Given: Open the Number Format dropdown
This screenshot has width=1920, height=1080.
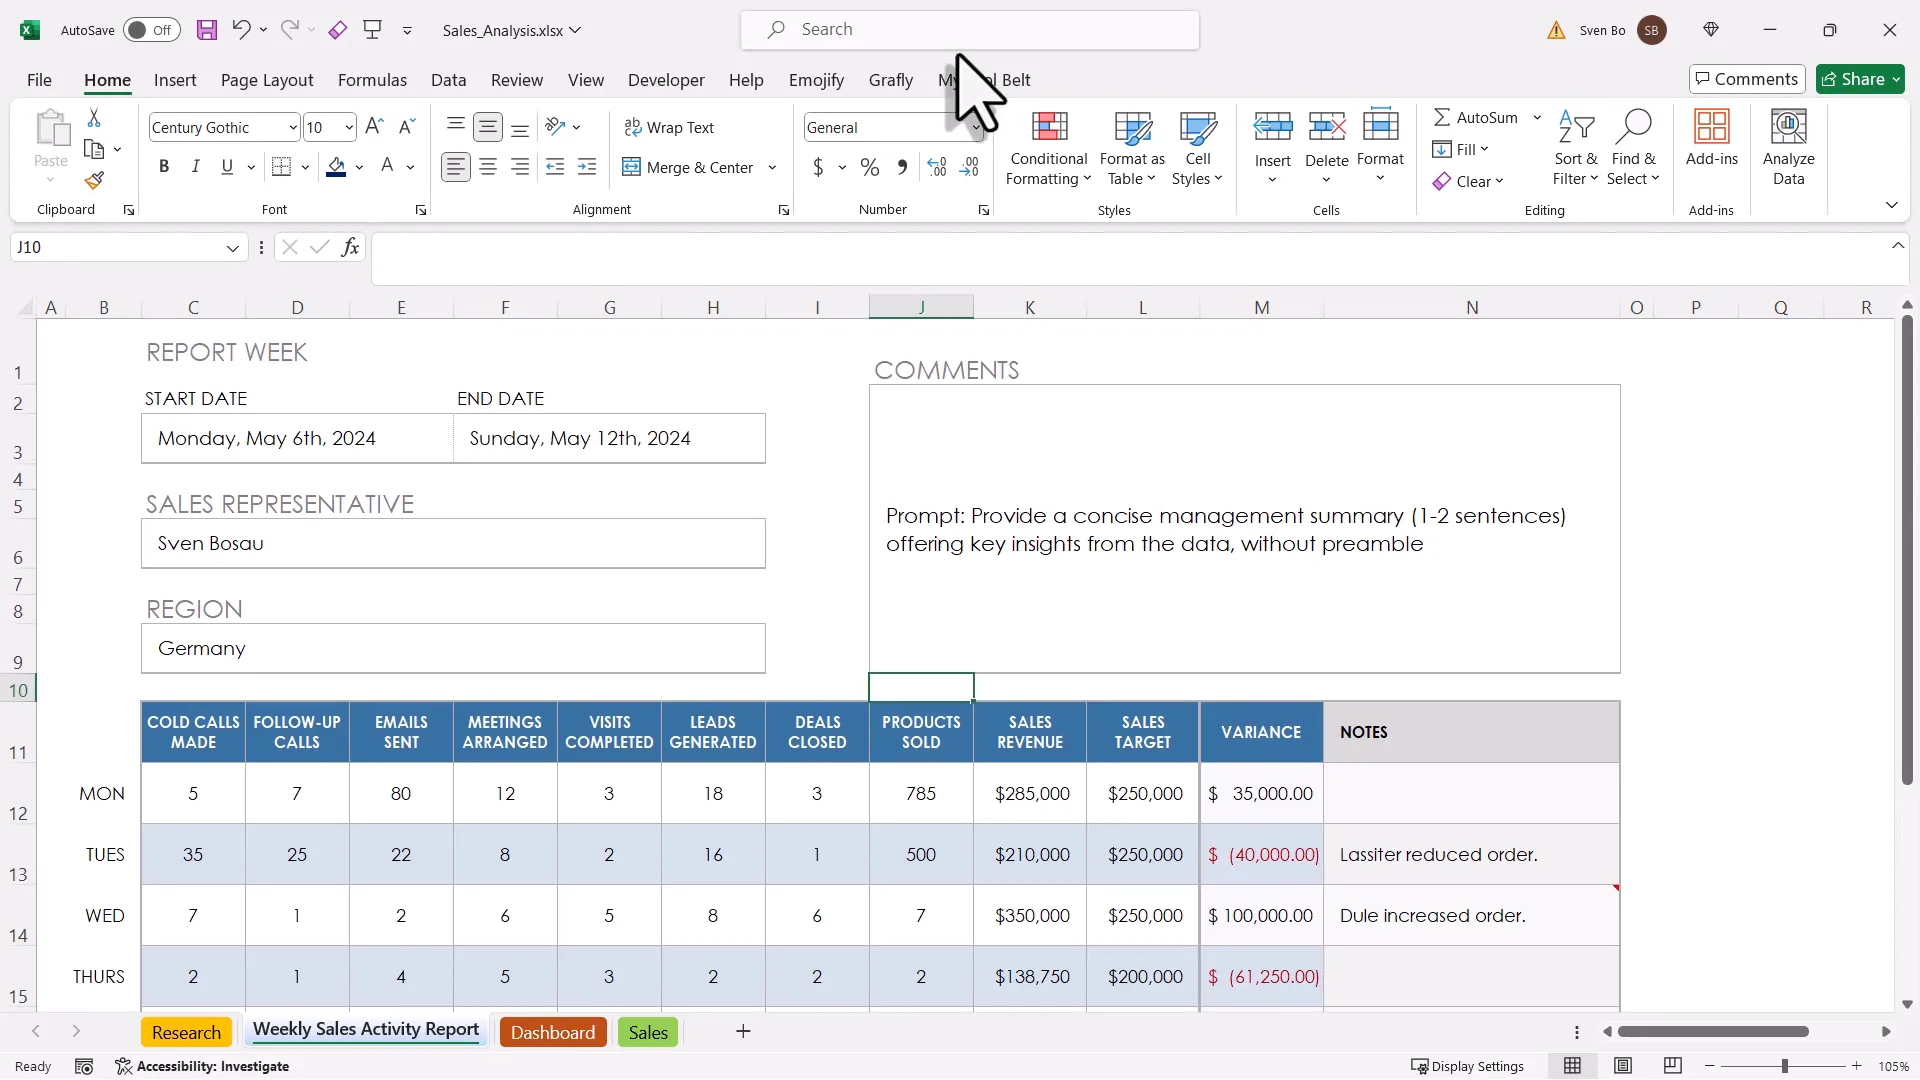Looking at the screenshot, I should coord(976,127).
